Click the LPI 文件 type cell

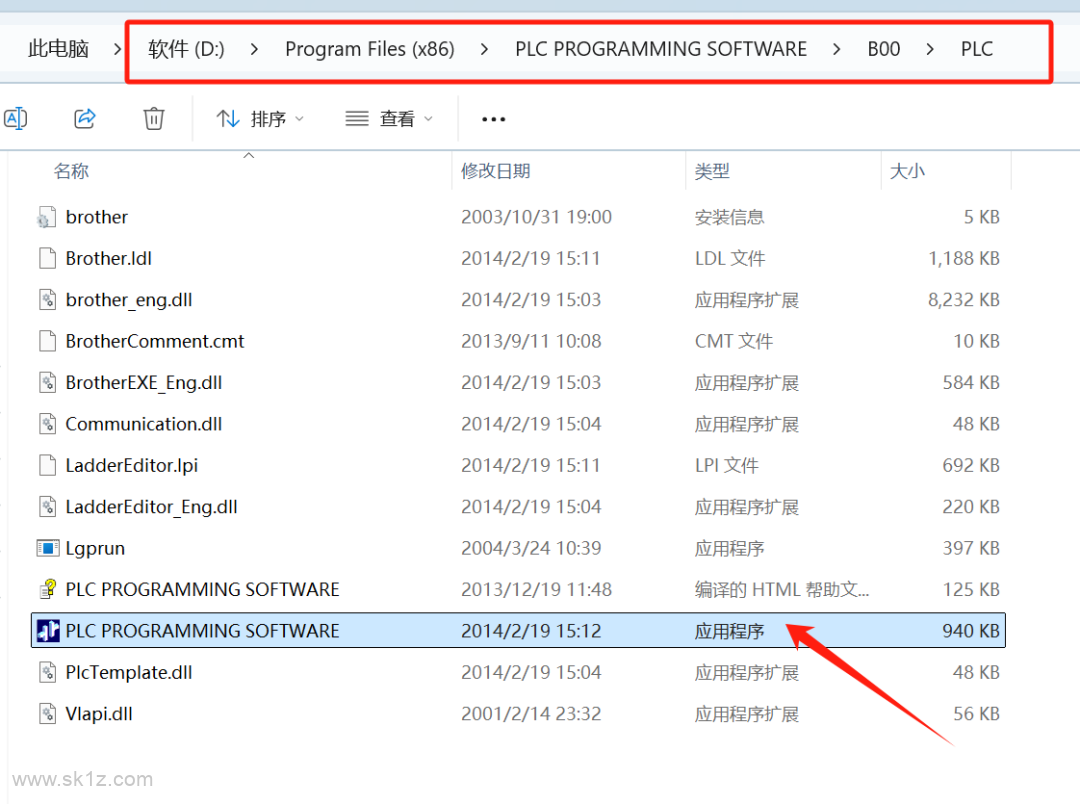(727, 465)
